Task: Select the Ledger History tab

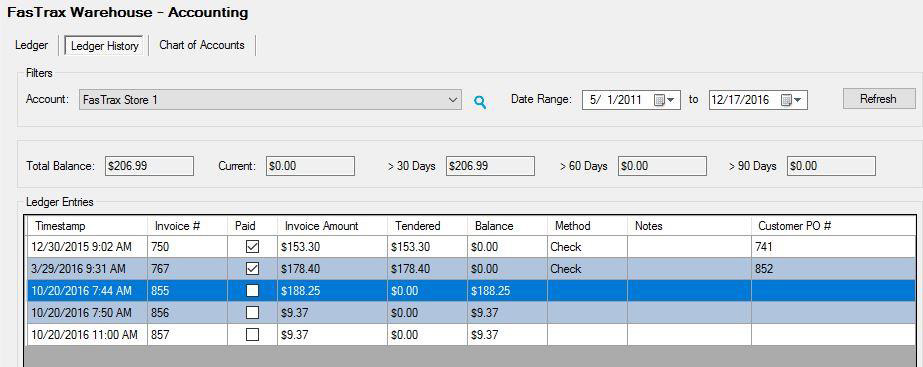Action: pyautogui.click(x=105, y=46)
